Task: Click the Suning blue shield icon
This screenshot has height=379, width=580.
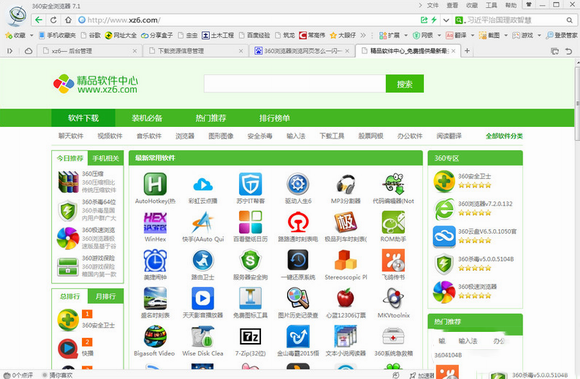Action: [x=250, y=184]
